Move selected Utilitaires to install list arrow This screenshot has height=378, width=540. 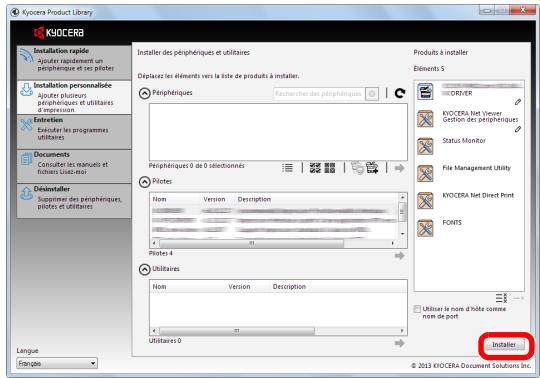[399, 343]
